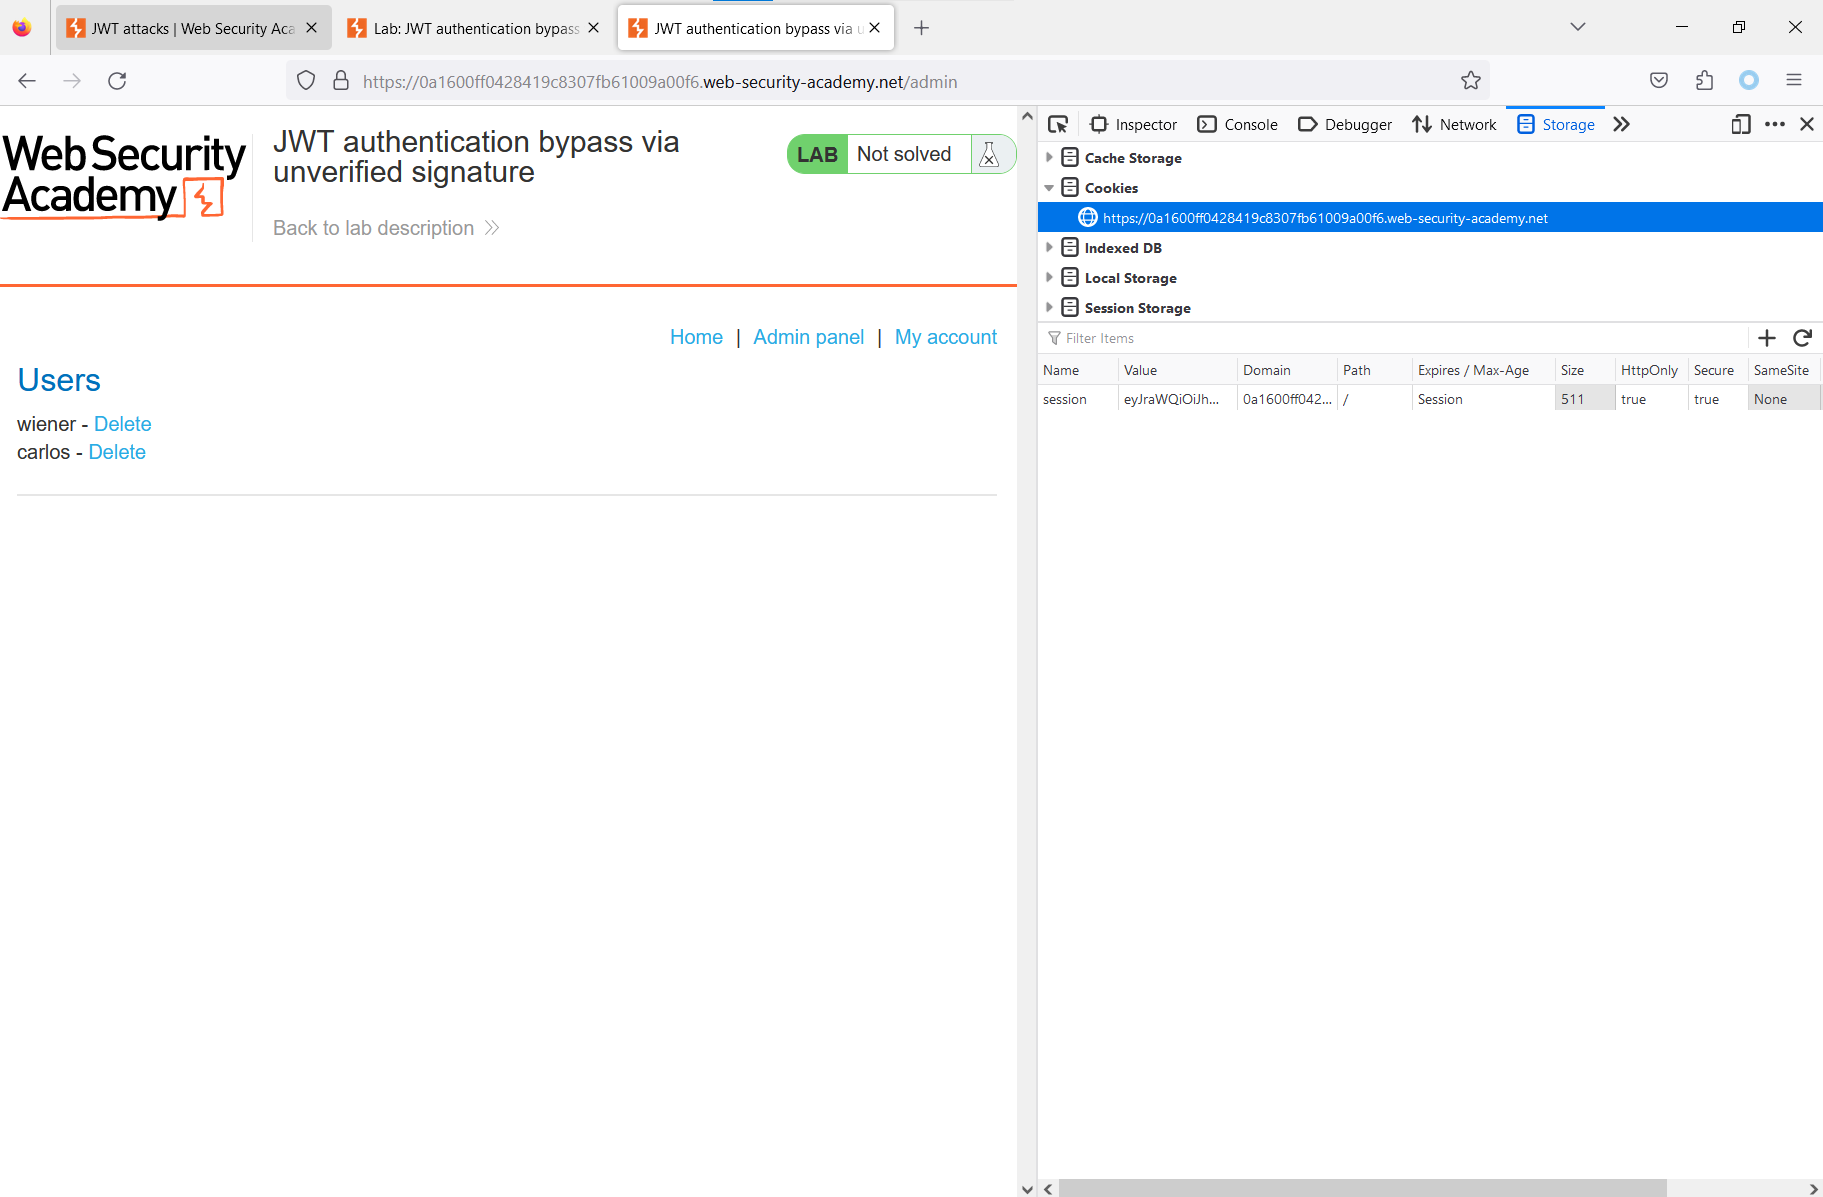Viewport: 1823px width, 1197px height.
Task: Open the list all tabs chevron
Action: click(1578, 27)
